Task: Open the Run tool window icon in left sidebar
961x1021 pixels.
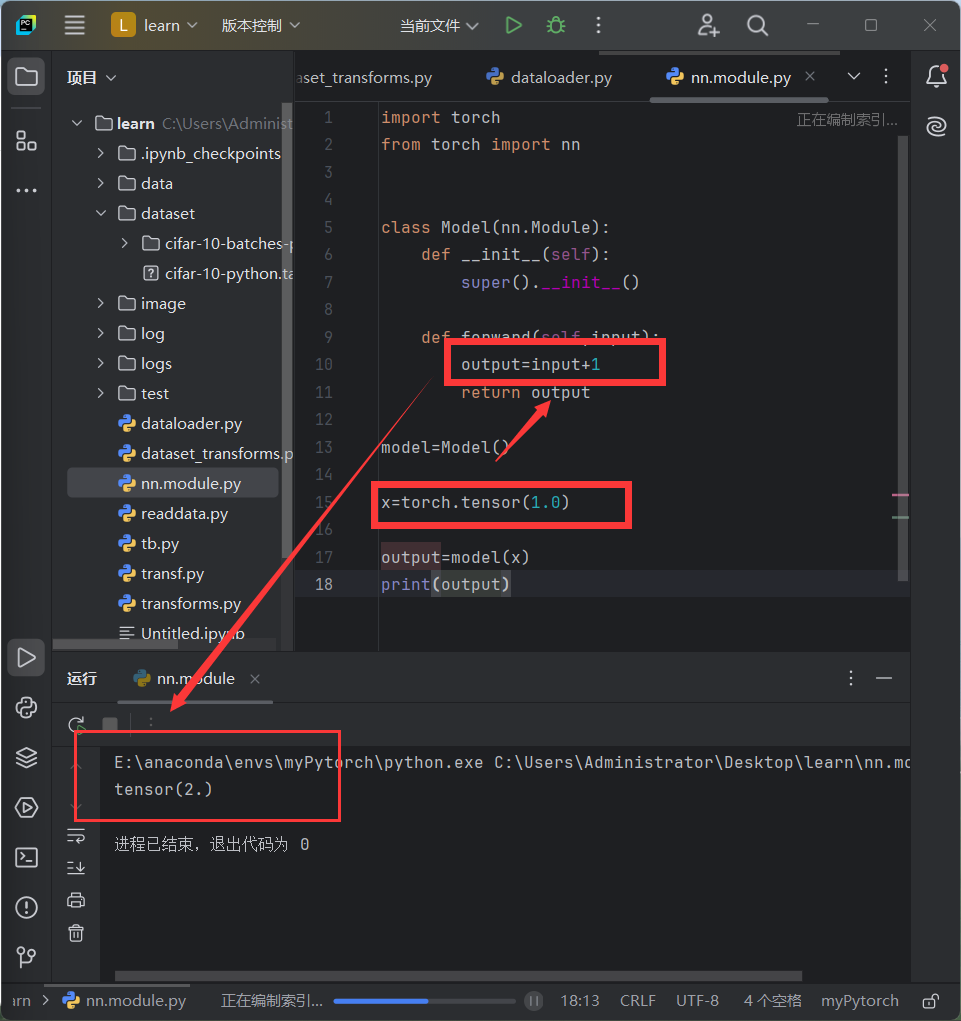Action: pos(26,658)
